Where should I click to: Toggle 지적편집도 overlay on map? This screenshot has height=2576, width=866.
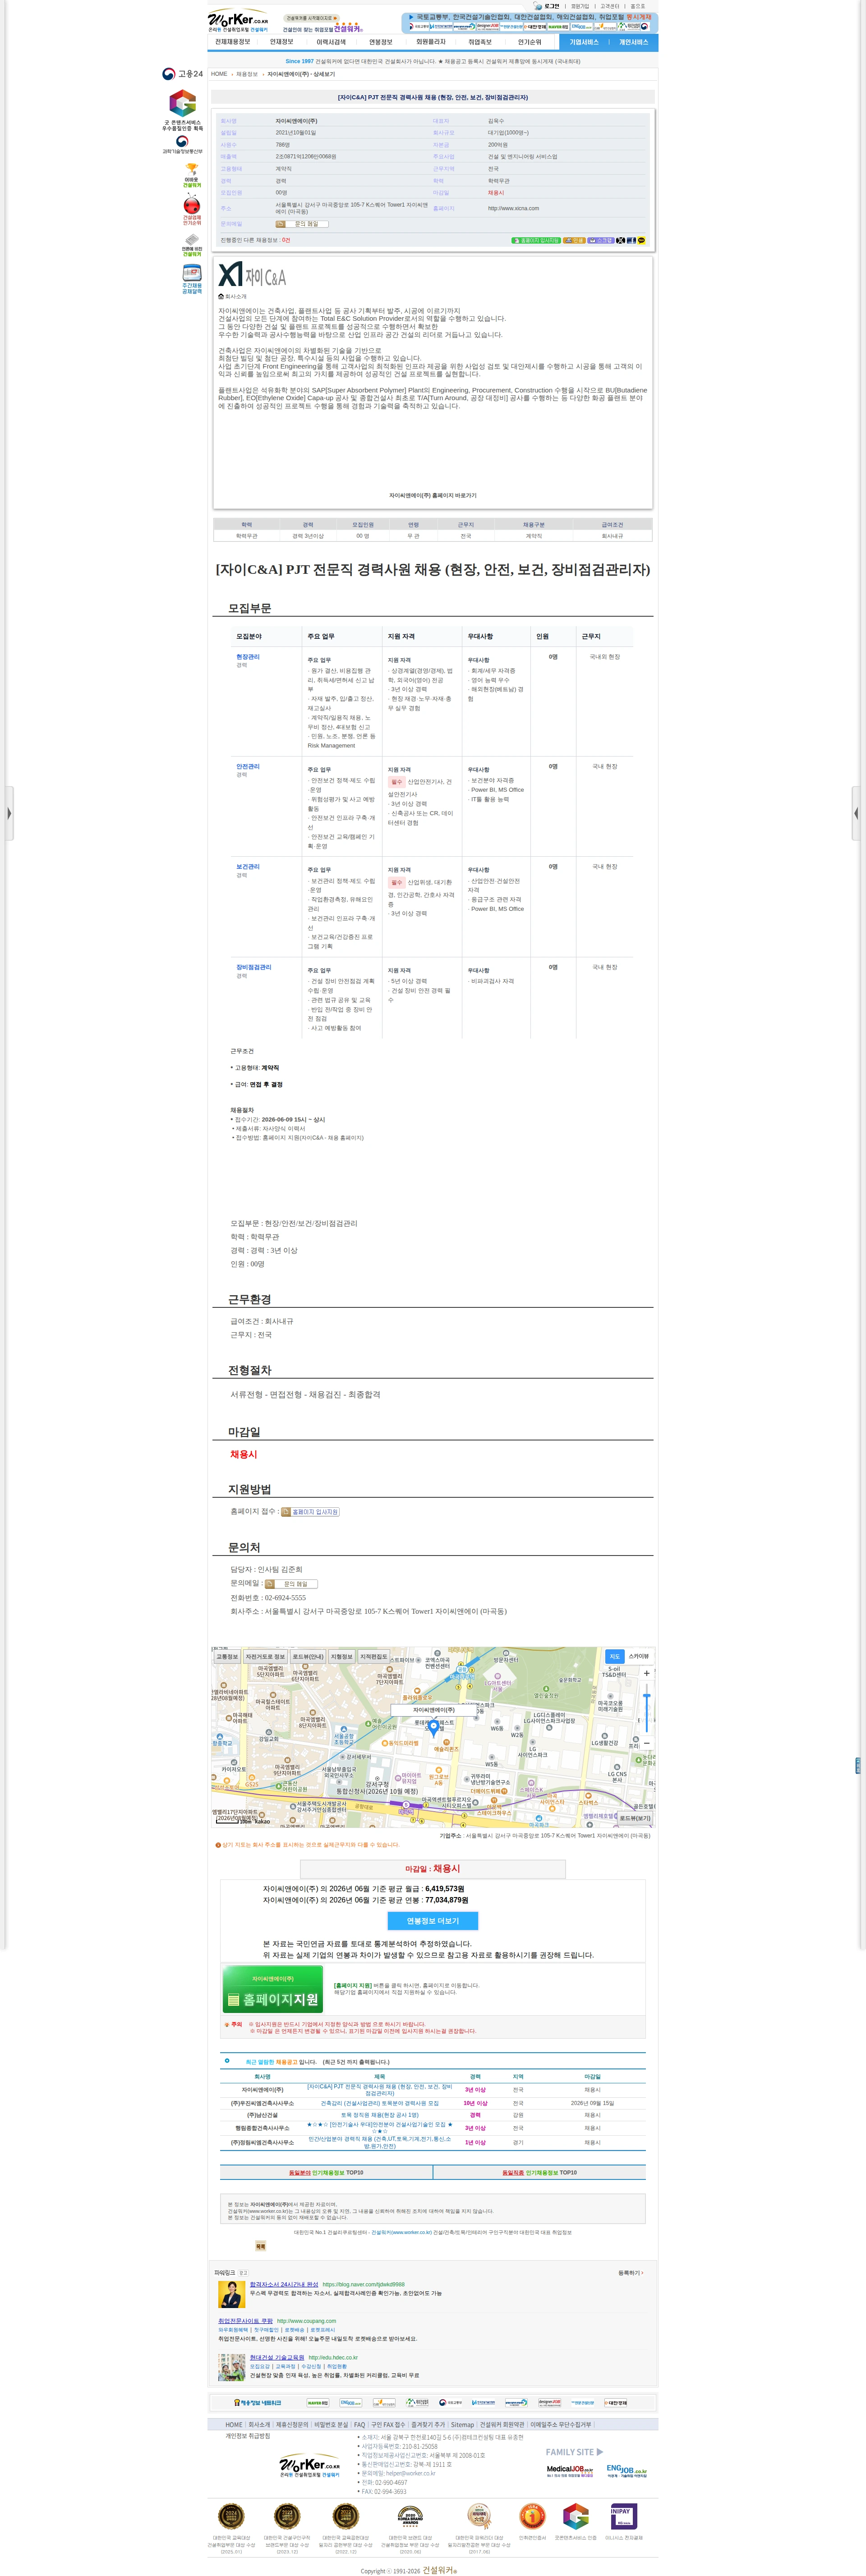click(x=374, y=1657)
